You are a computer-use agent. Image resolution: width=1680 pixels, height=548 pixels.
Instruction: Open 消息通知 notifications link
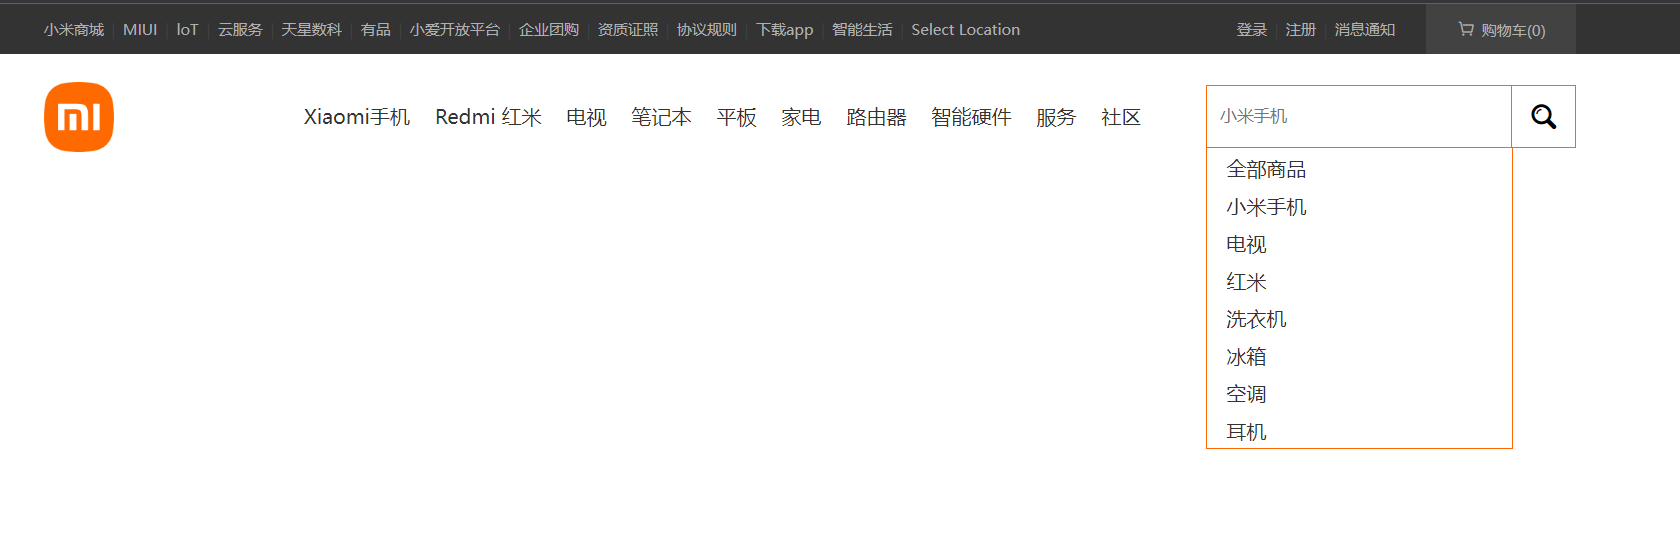coord(1365,30)
